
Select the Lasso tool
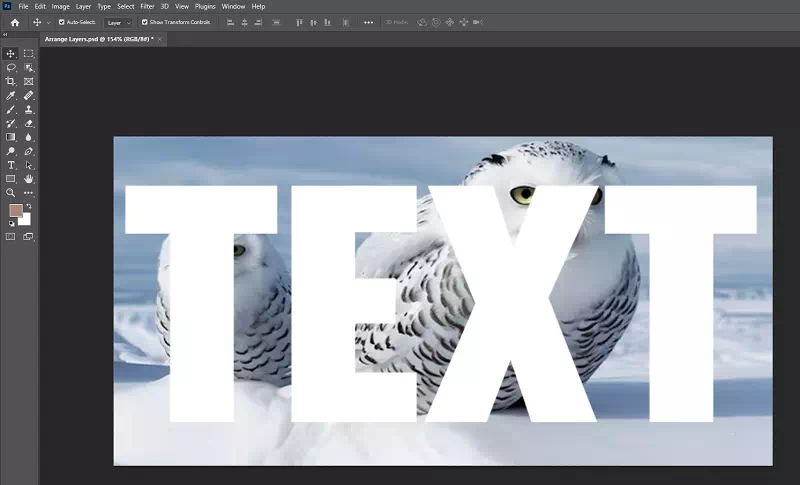[x=10, y=67]
